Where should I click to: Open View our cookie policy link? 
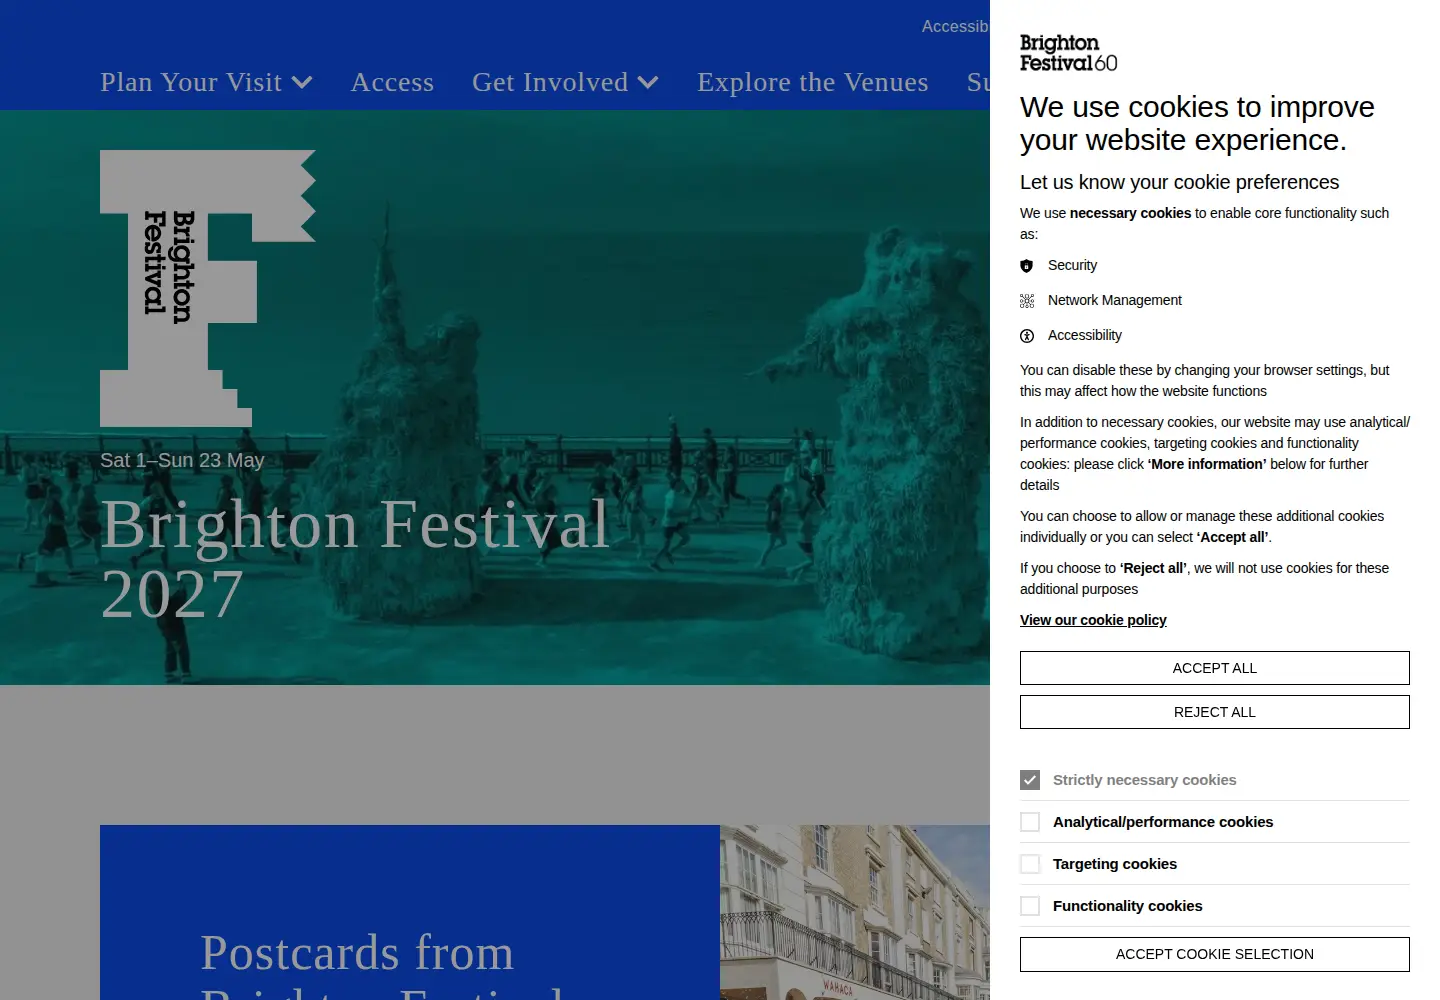pos(1093,620)
